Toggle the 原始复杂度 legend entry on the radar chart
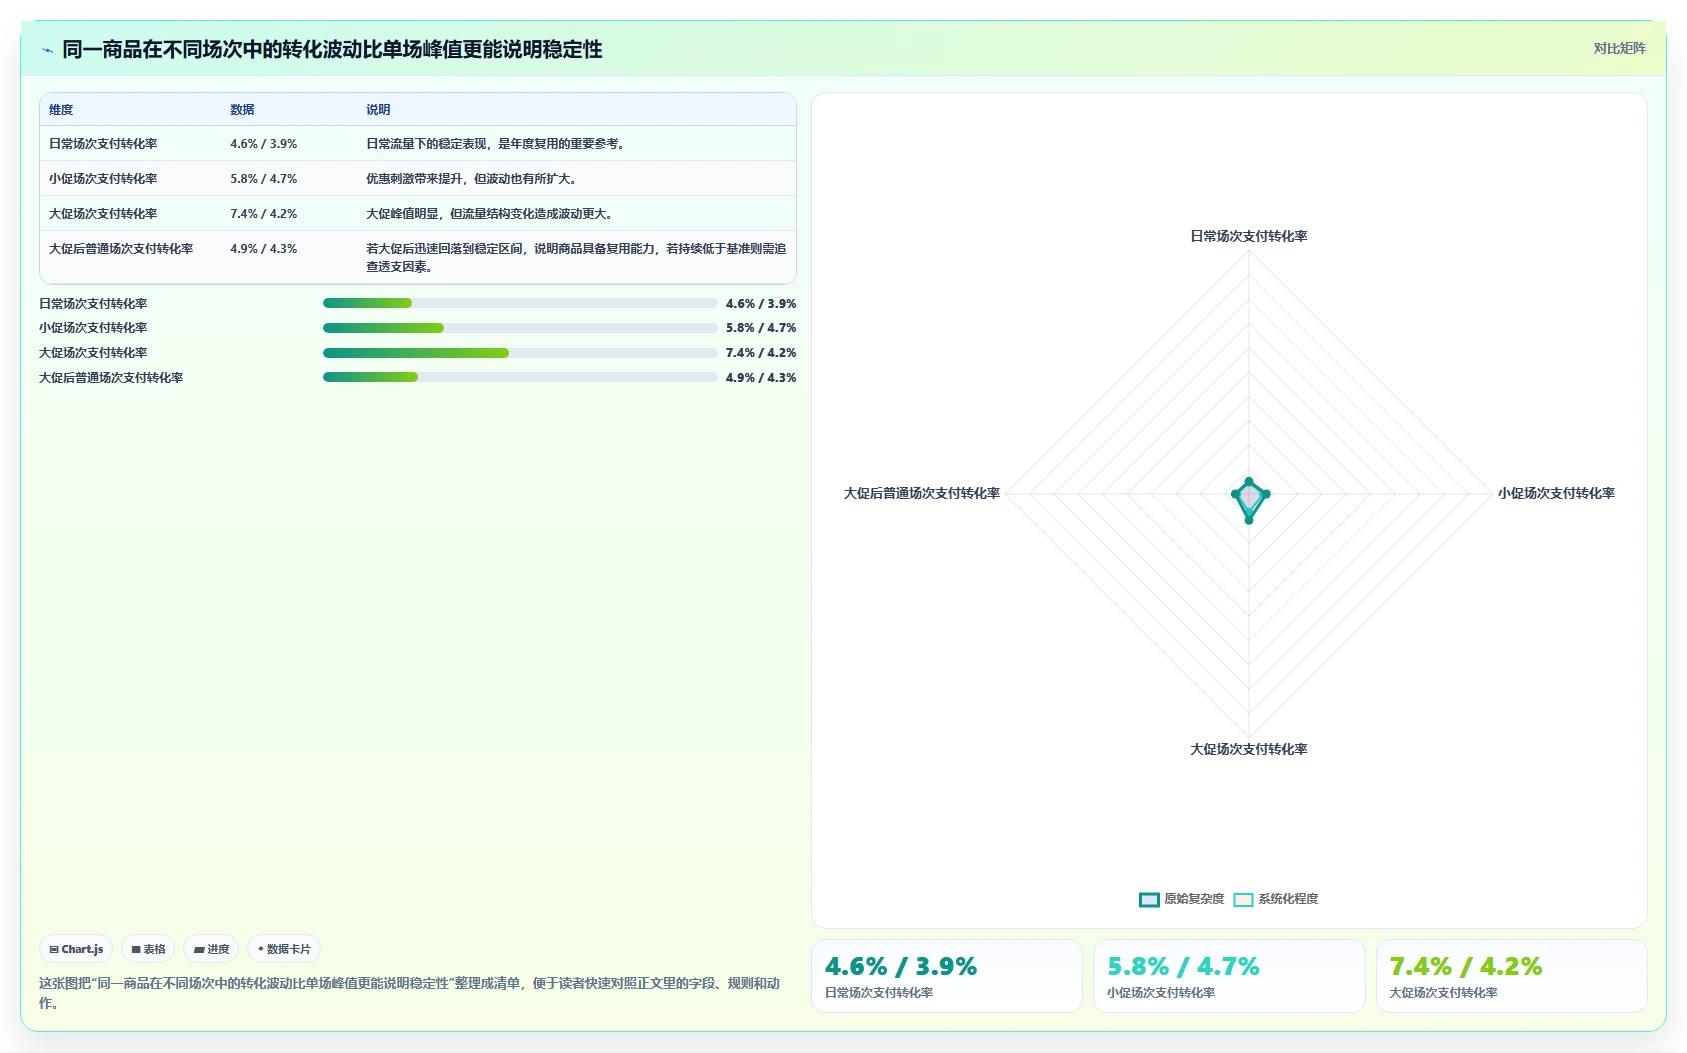 click(1181, 899)
